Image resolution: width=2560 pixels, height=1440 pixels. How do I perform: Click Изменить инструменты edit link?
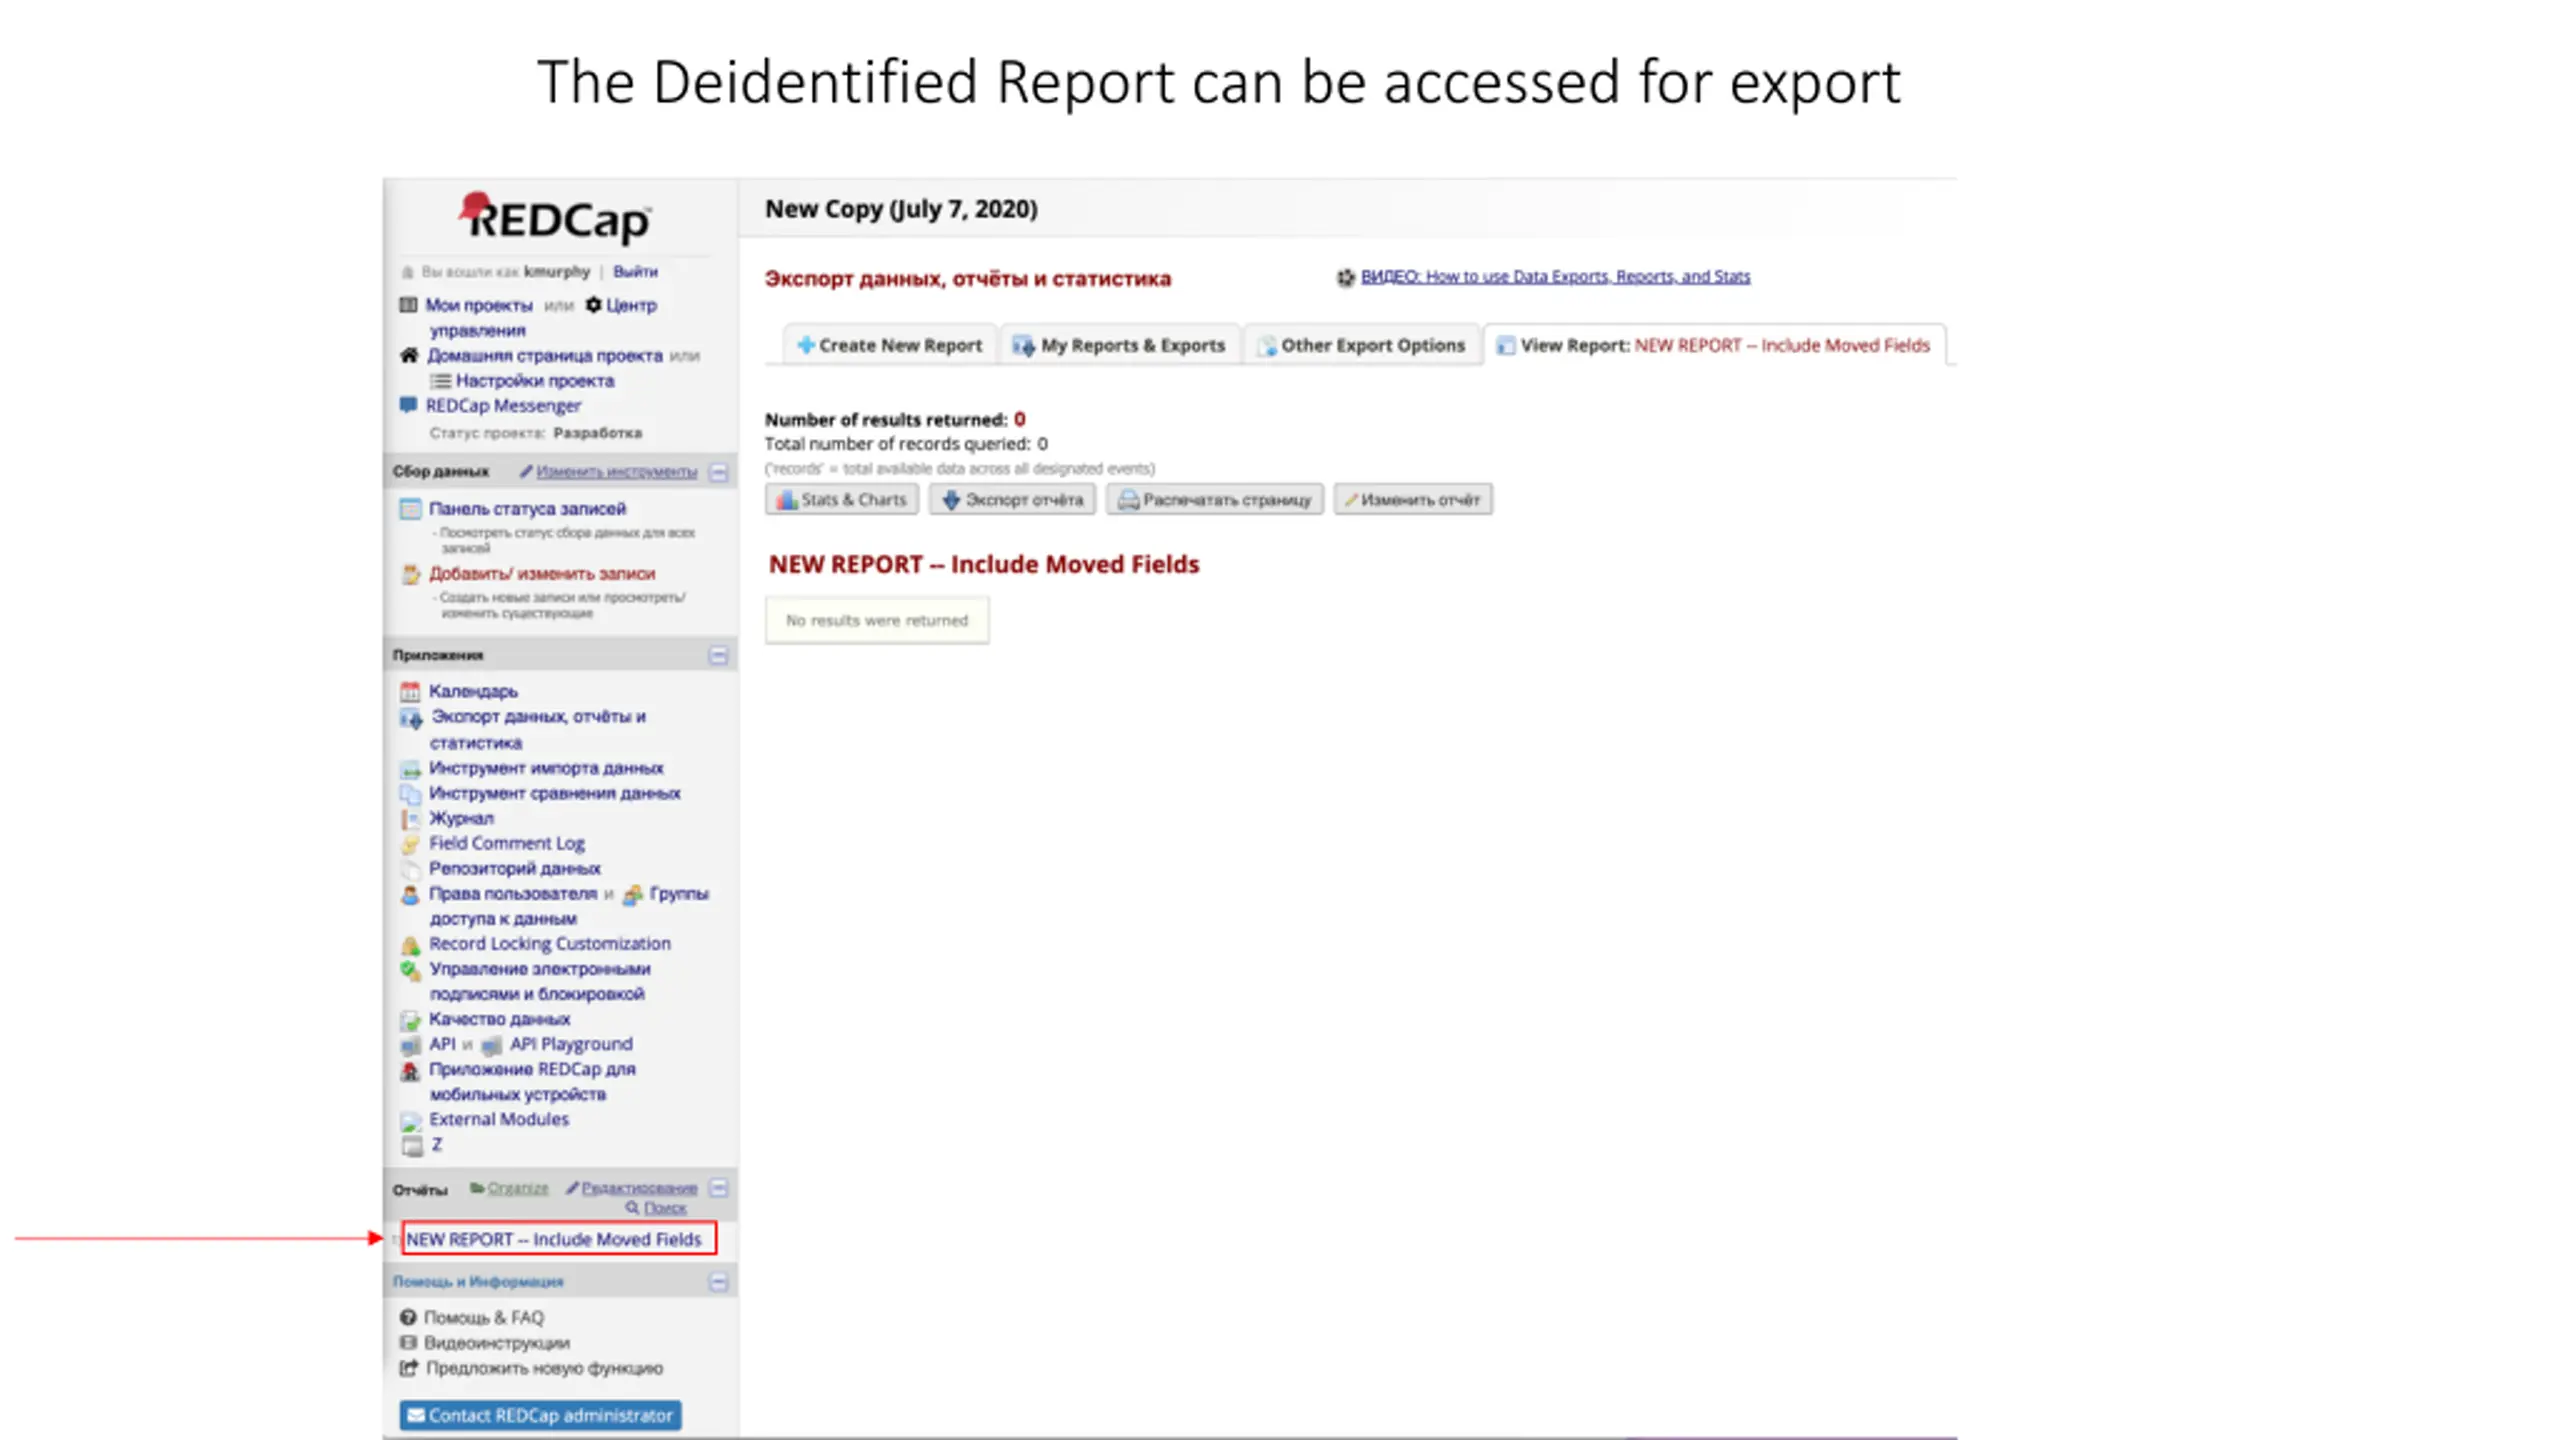click(x=616, y=471)
